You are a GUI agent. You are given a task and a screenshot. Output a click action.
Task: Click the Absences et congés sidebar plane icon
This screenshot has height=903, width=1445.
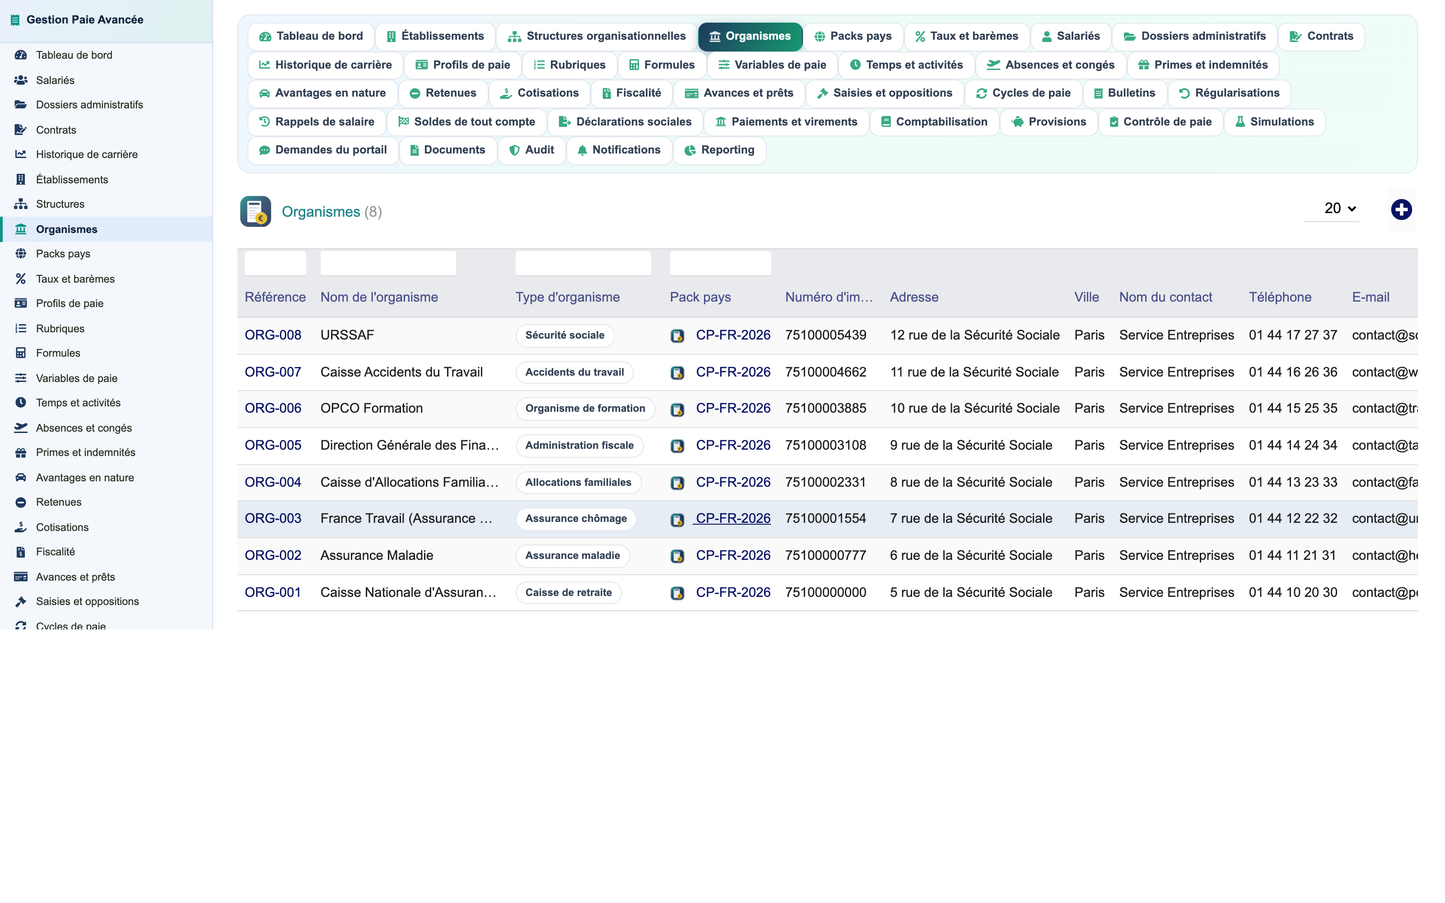tap(20, 428)
